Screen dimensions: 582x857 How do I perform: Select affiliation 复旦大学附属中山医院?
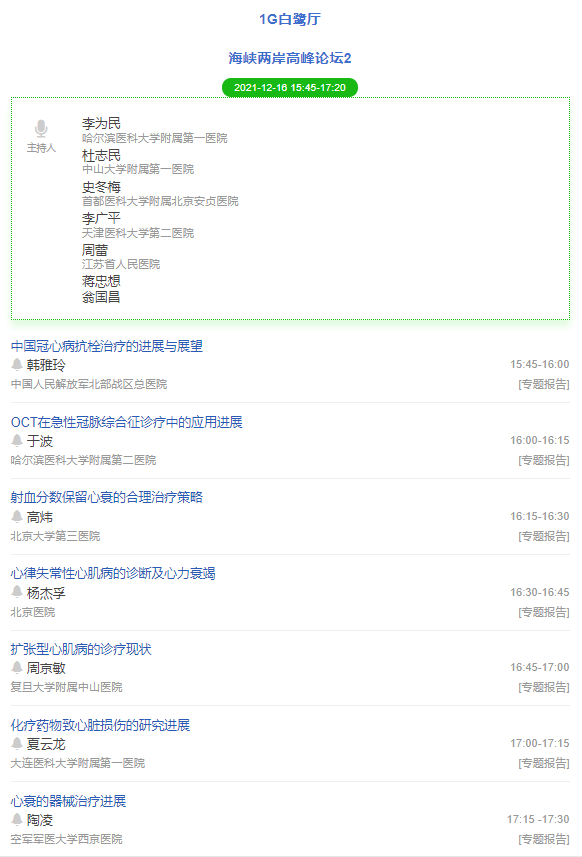(66, 687)
